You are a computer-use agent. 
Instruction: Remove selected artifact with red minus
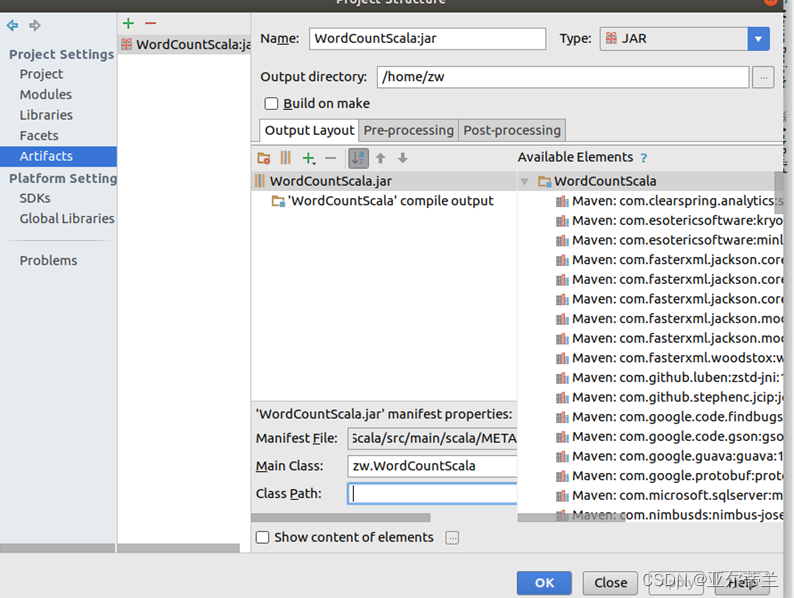click(150, 23)
